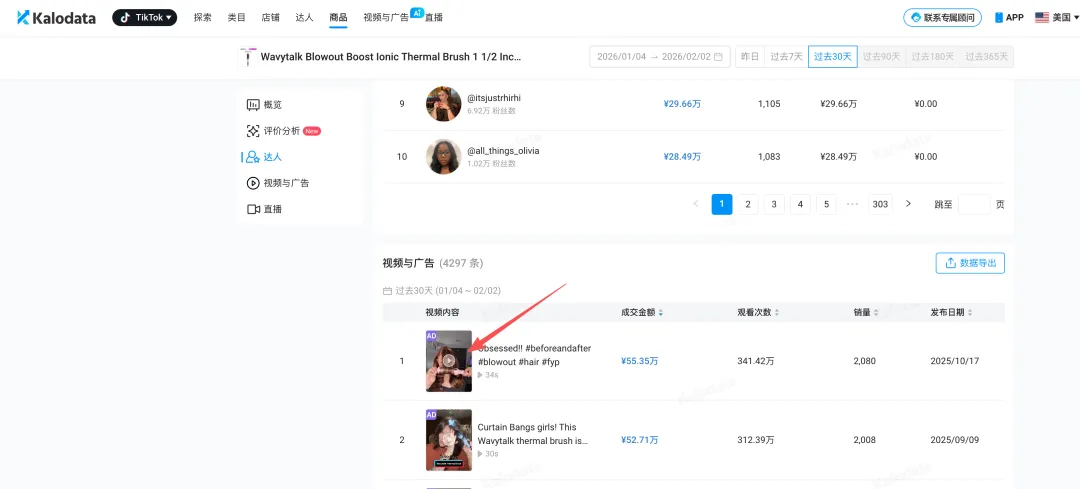1080x489 pixels.
Task: Sort by 成交金额 column
Action: point(642,312)
